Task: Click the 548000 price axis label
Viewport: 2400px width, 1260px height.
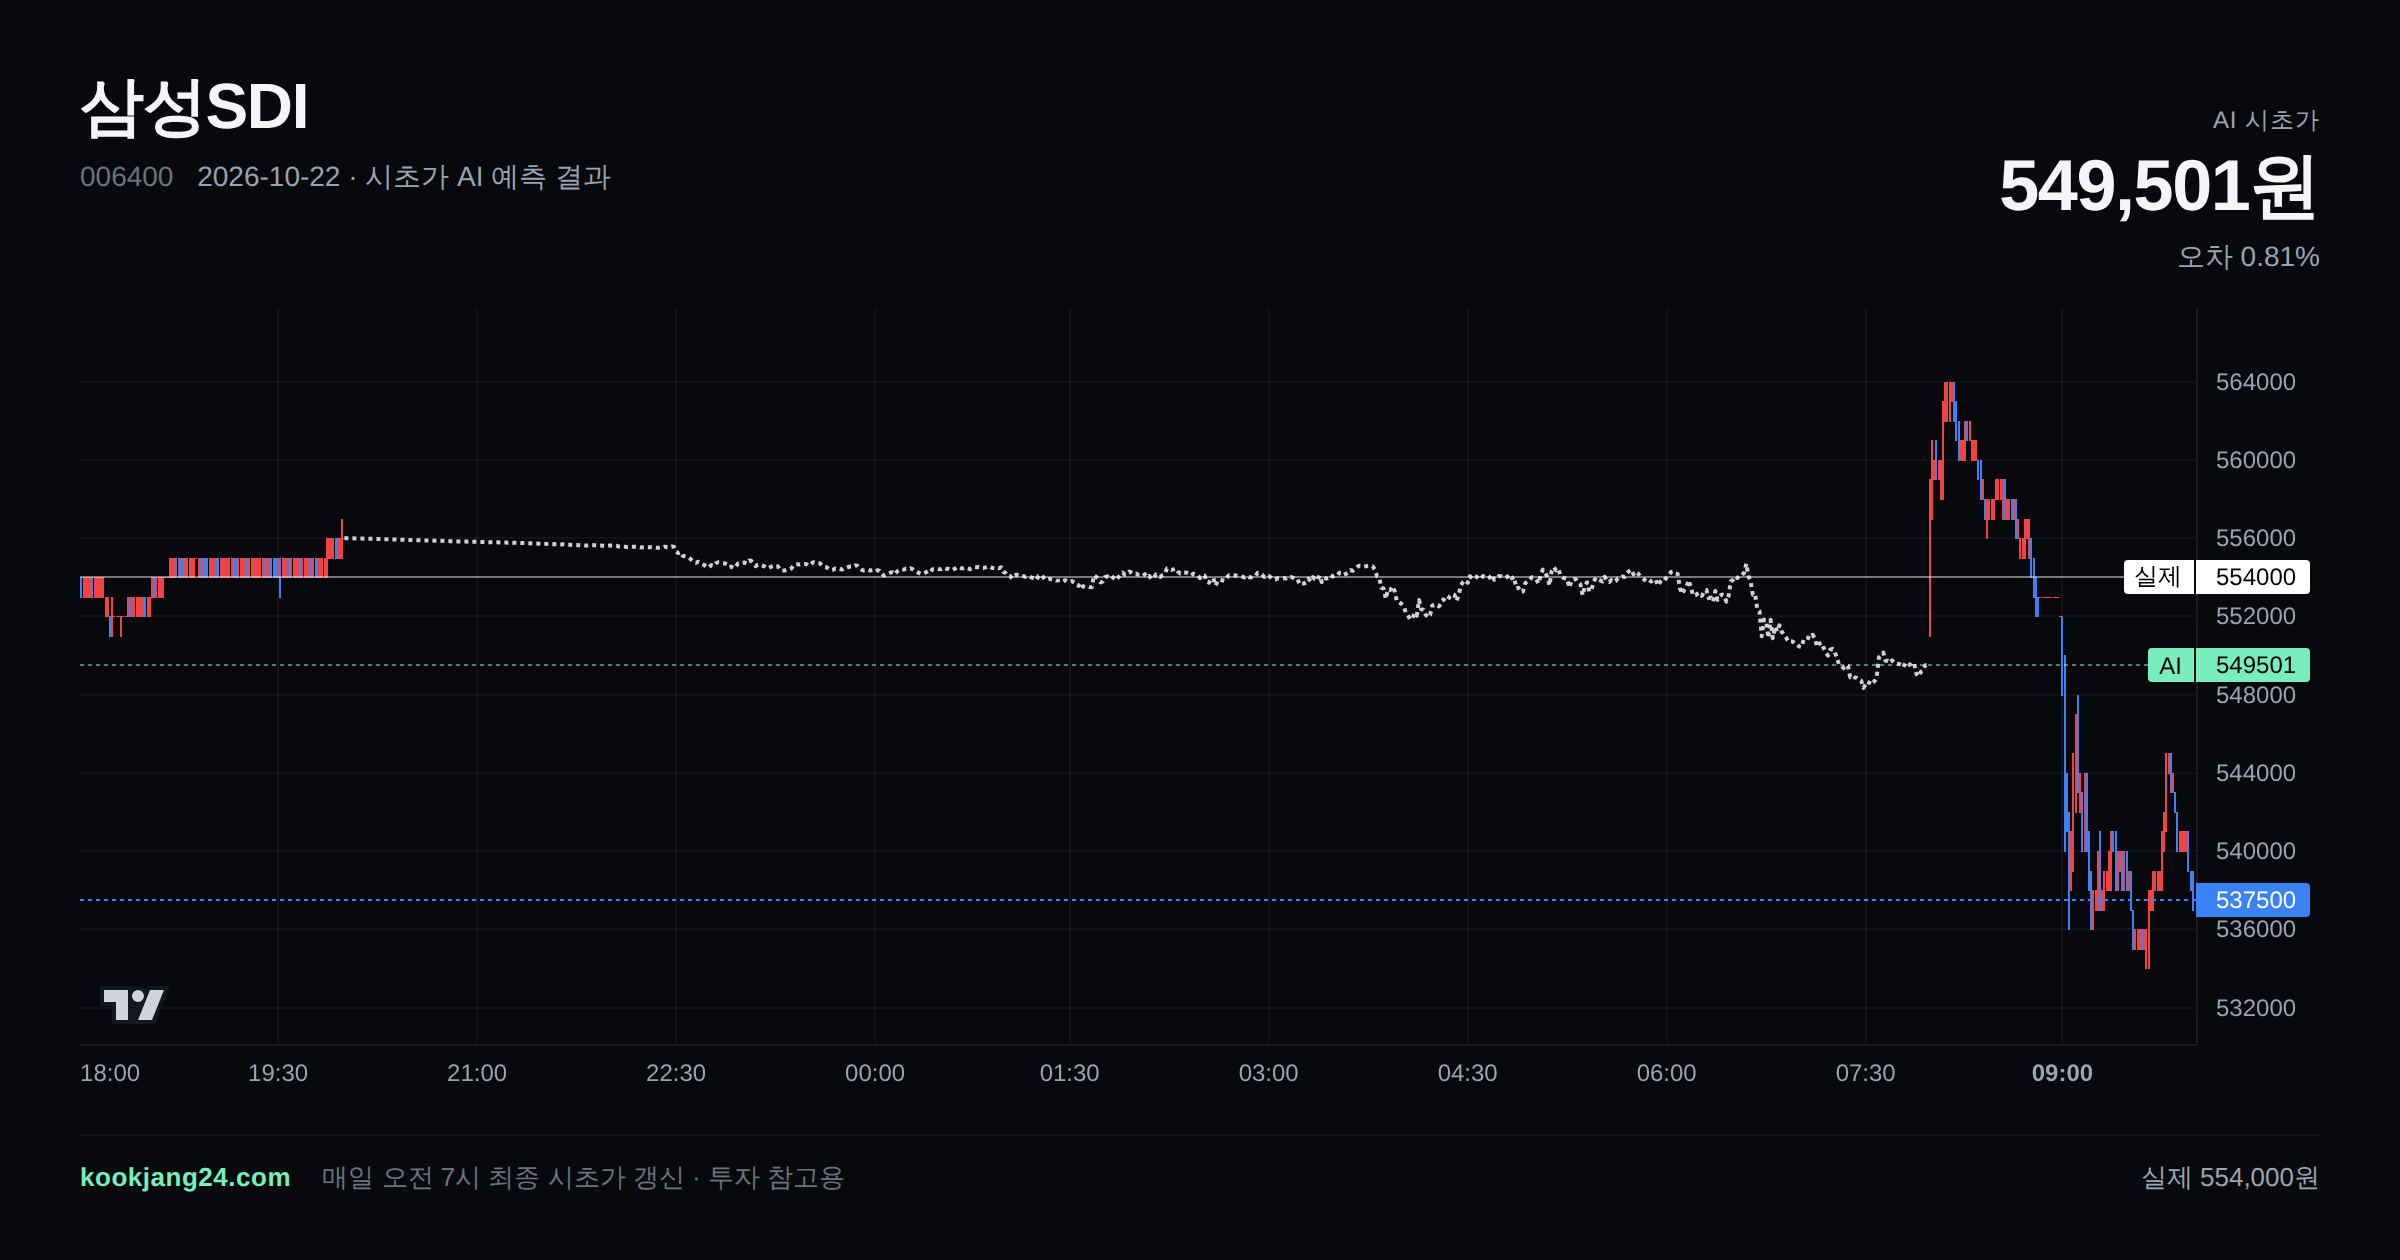Action: (x=2255, y=695)
